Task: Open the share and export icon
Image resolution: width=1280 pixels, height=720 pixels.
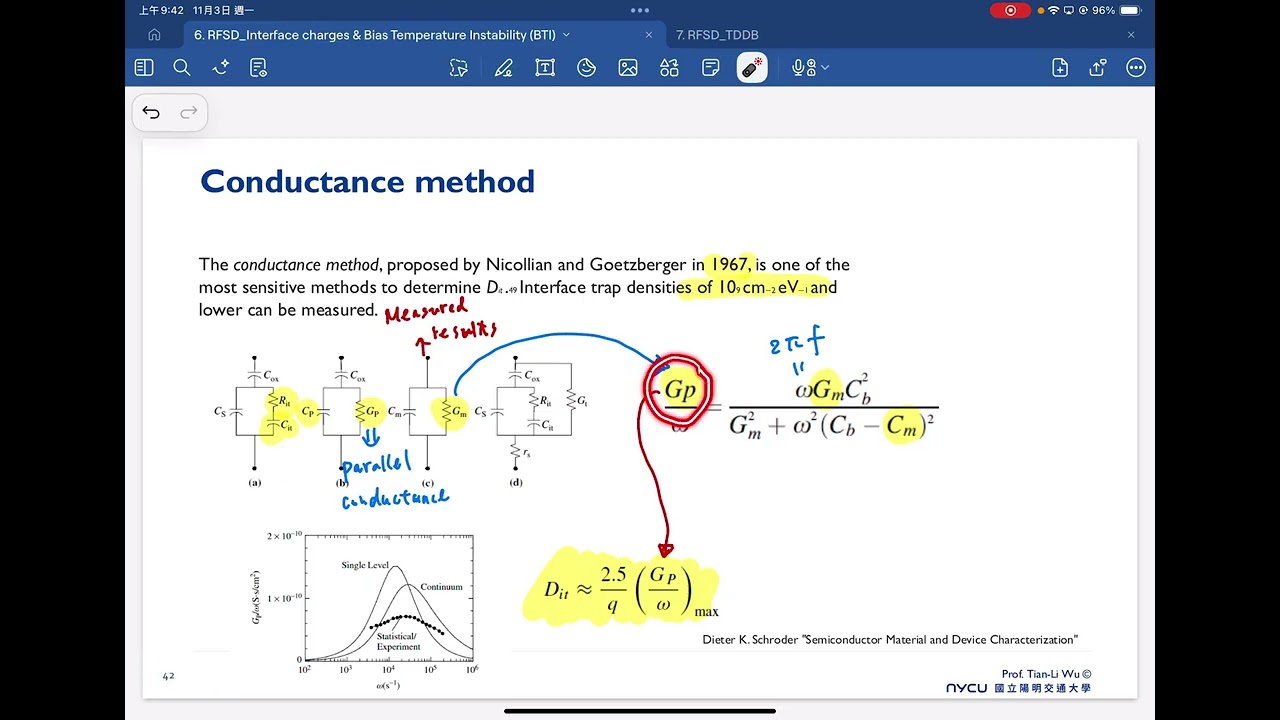Action: [1098, 68]
